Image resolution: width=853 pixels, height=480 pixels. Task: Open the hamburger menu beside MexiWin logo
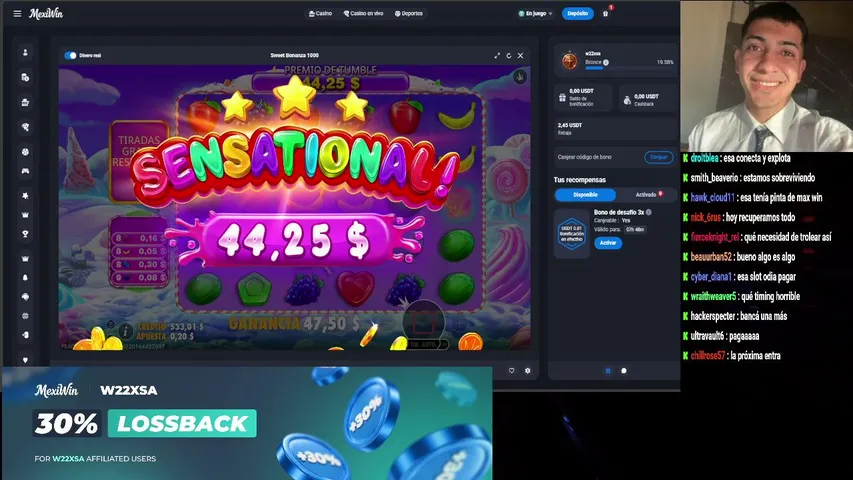(x=17, y=14)
